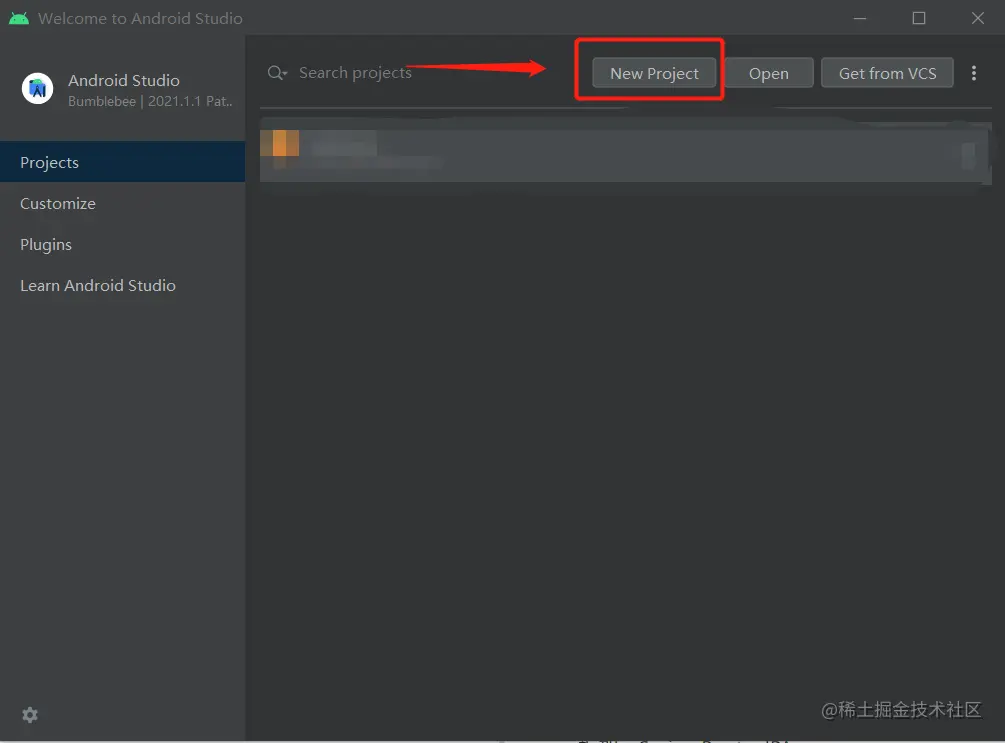
Task: Select the Projects tab in sidebar
Action: 122,162
